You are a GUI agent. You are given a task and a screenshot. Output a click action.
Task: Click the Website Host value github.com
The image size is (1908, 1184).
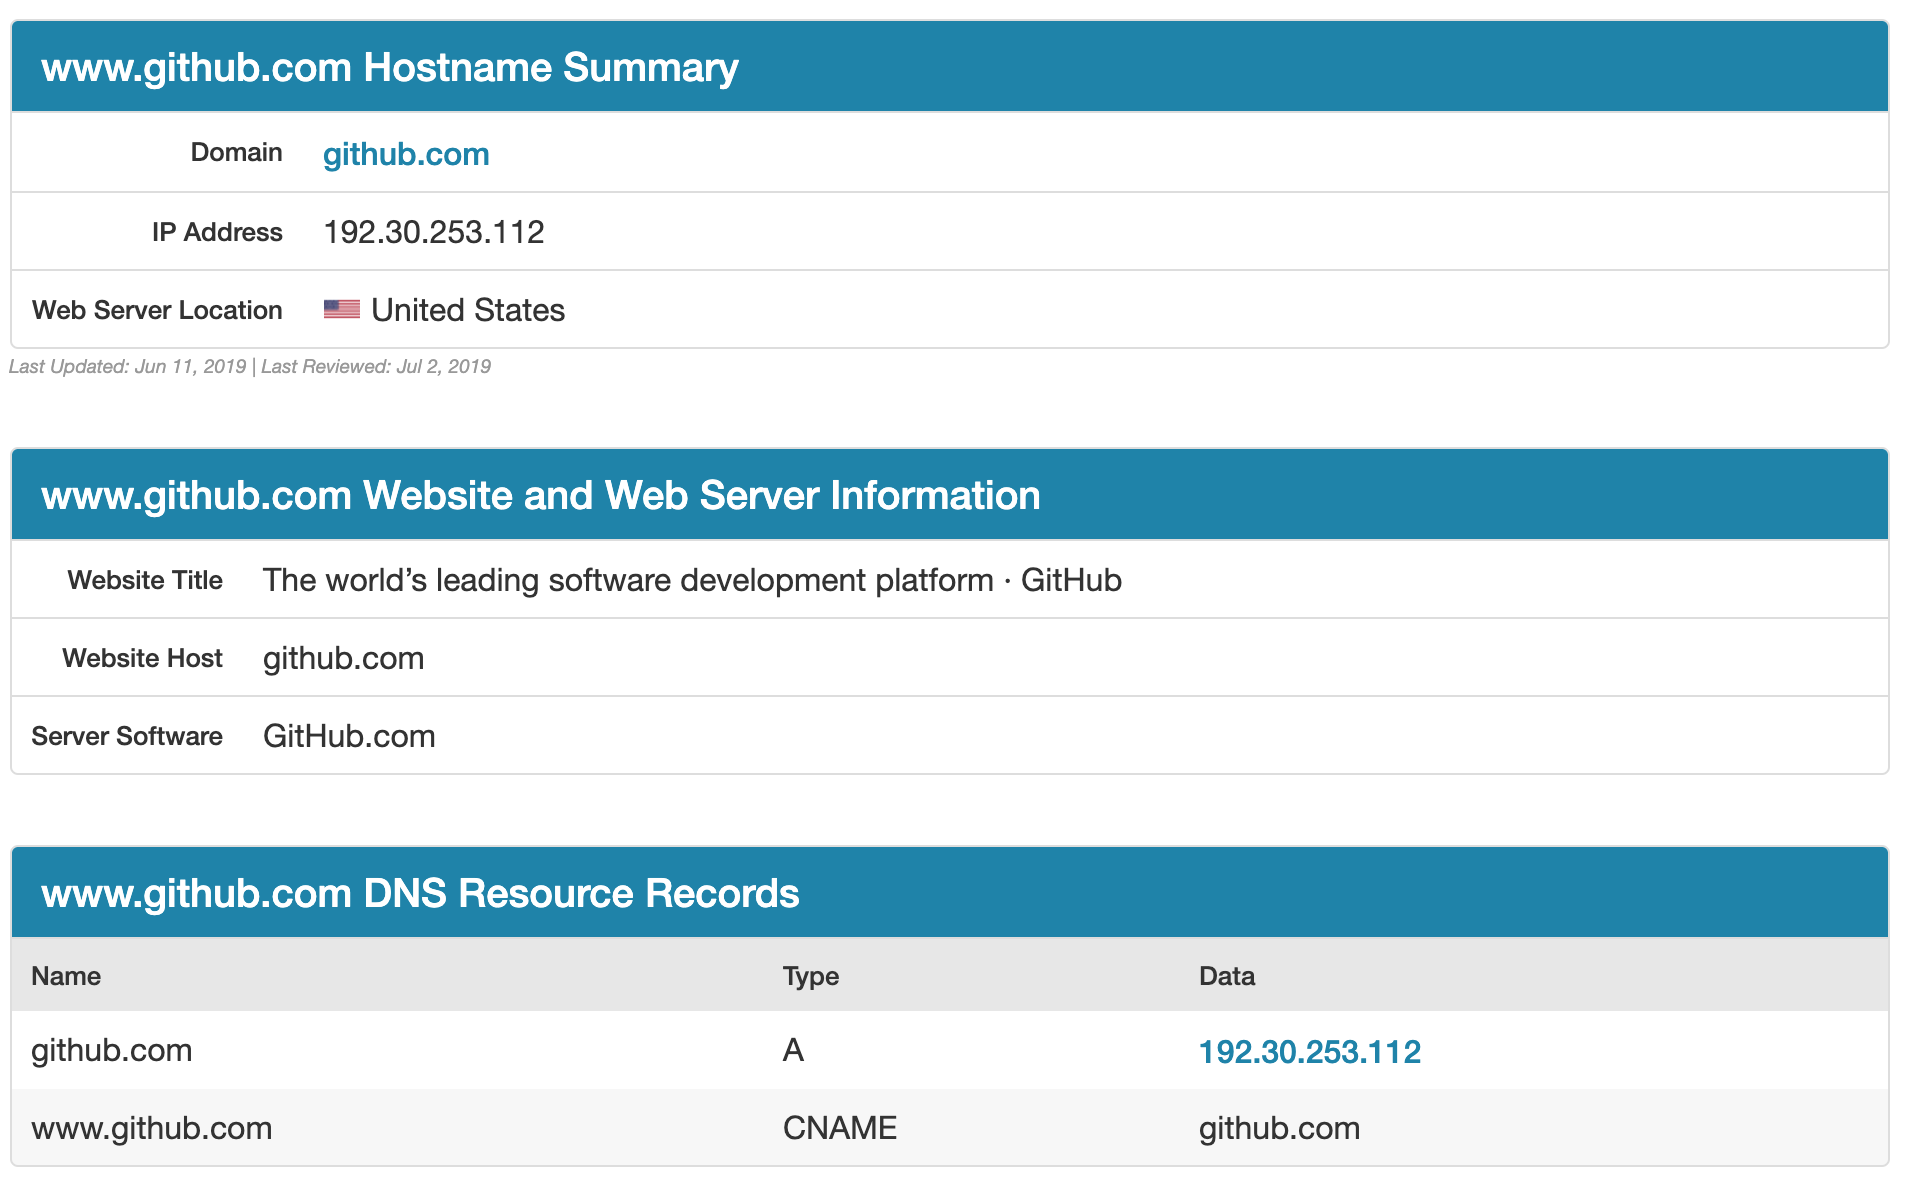344,658
